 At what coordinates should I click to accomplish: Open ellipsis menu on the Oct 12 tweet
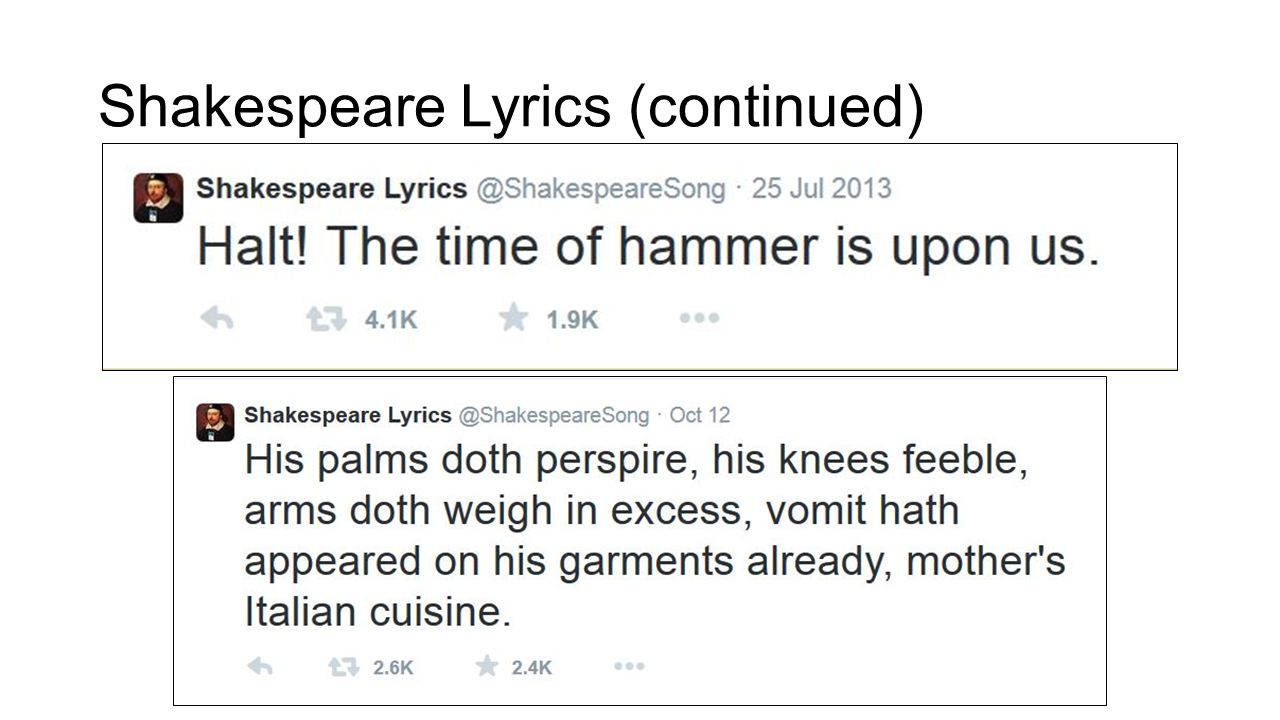pyautogui.click(x=629, y=666)
